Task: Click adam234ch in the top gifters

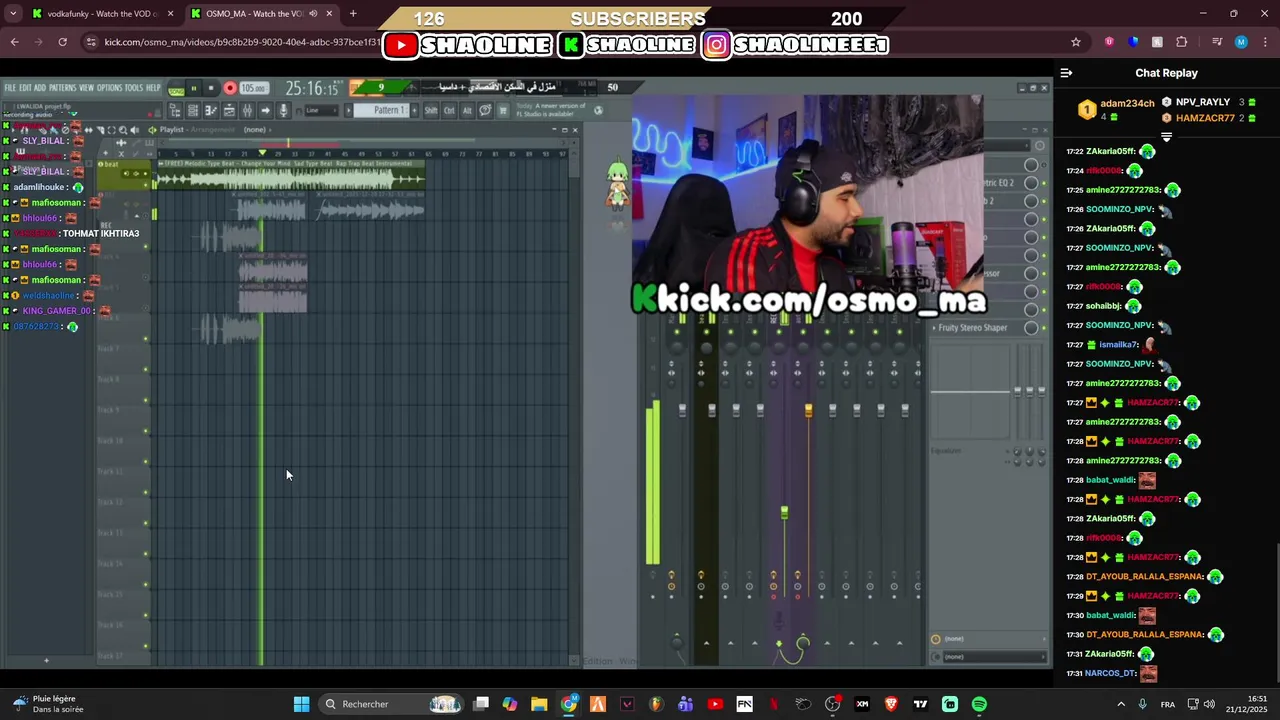Action: (x=1127, y=104)
